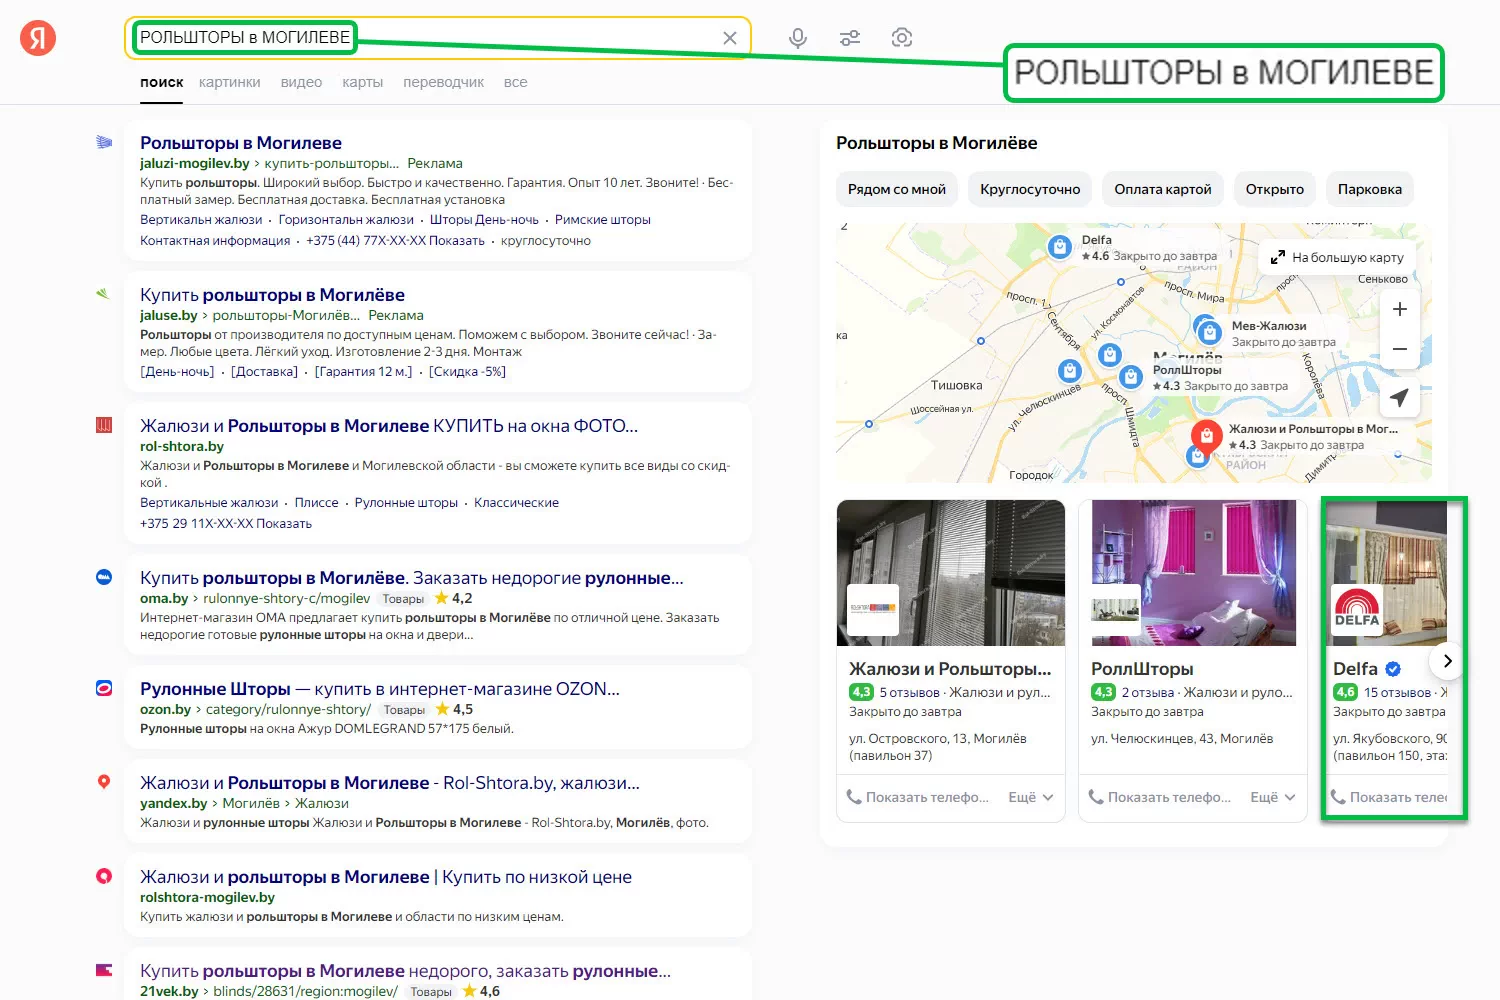Zoom in on the map
Image resolution: width=1500 pixels, height=1000 pixels.
coord(1399,309)
